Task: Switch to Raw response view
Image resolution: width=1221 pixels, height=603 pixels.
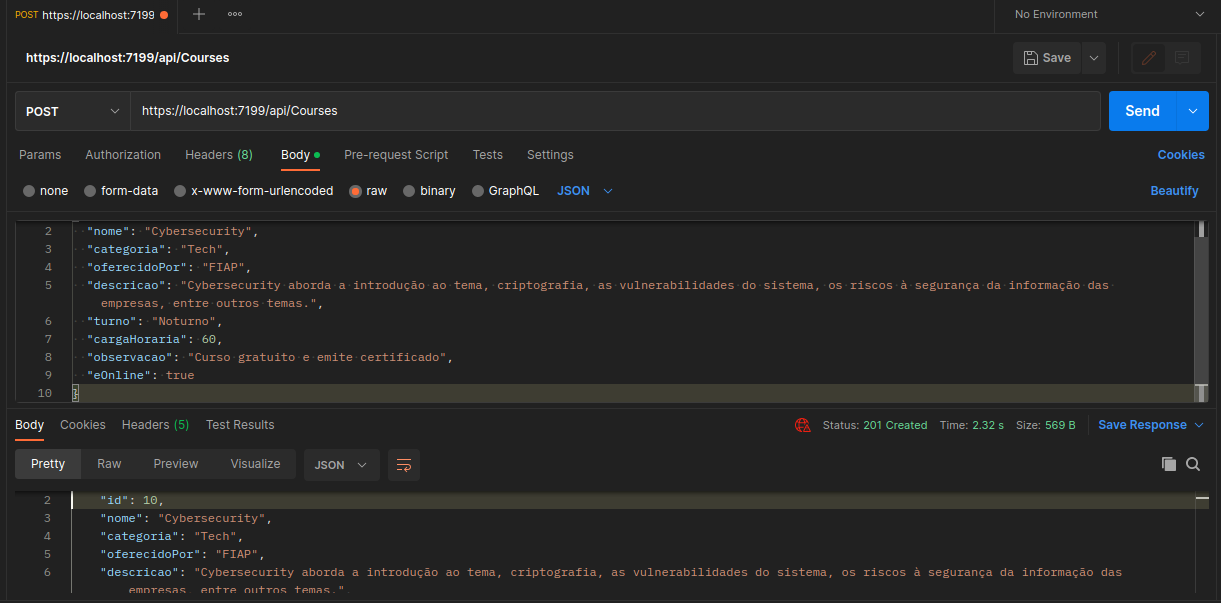Action: click(x=109, y=464)
